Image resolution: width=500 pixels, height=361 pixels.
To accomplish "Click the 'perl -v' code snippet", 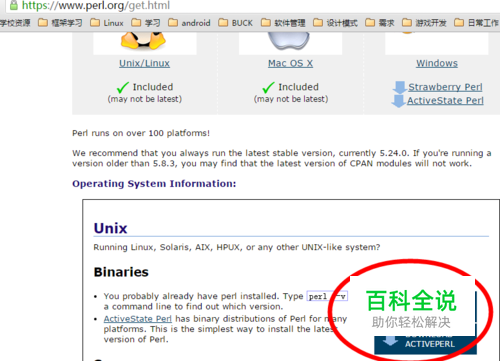I will (x=327, y=296).
